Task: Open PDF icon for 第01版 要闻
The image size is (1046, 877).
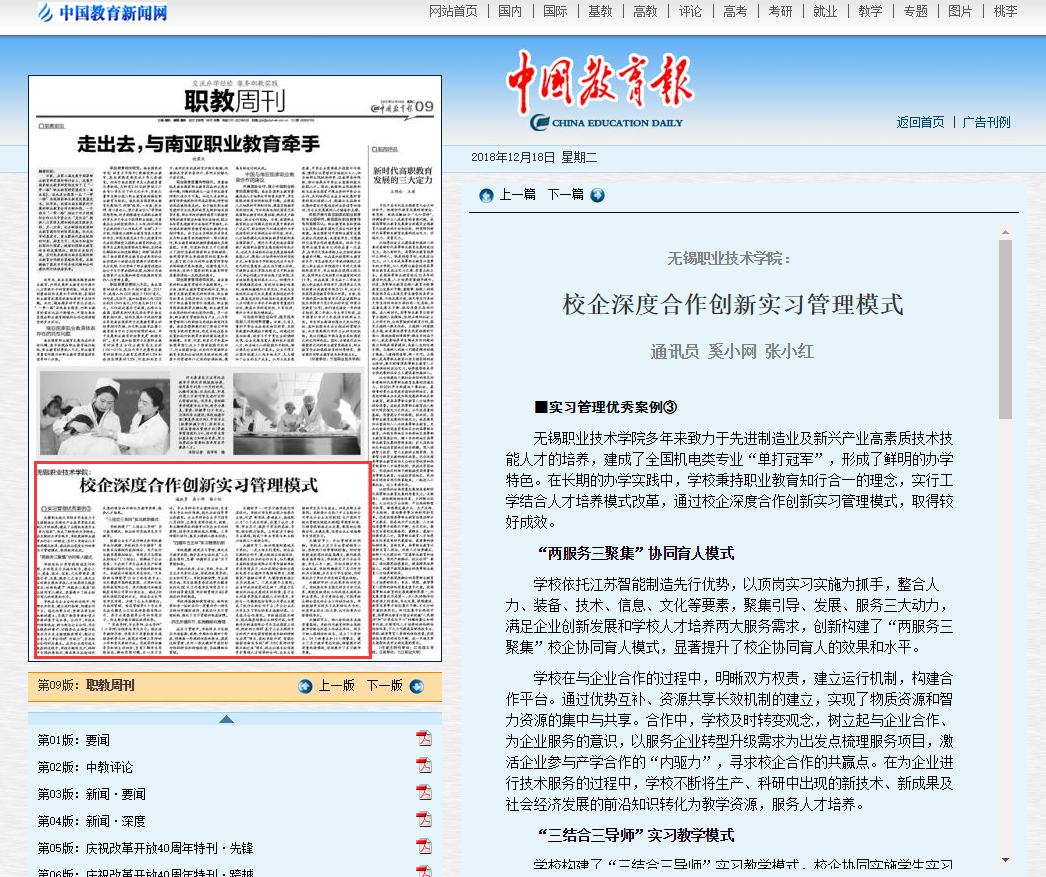Action: pyautogui.click(x=424, y=739)
